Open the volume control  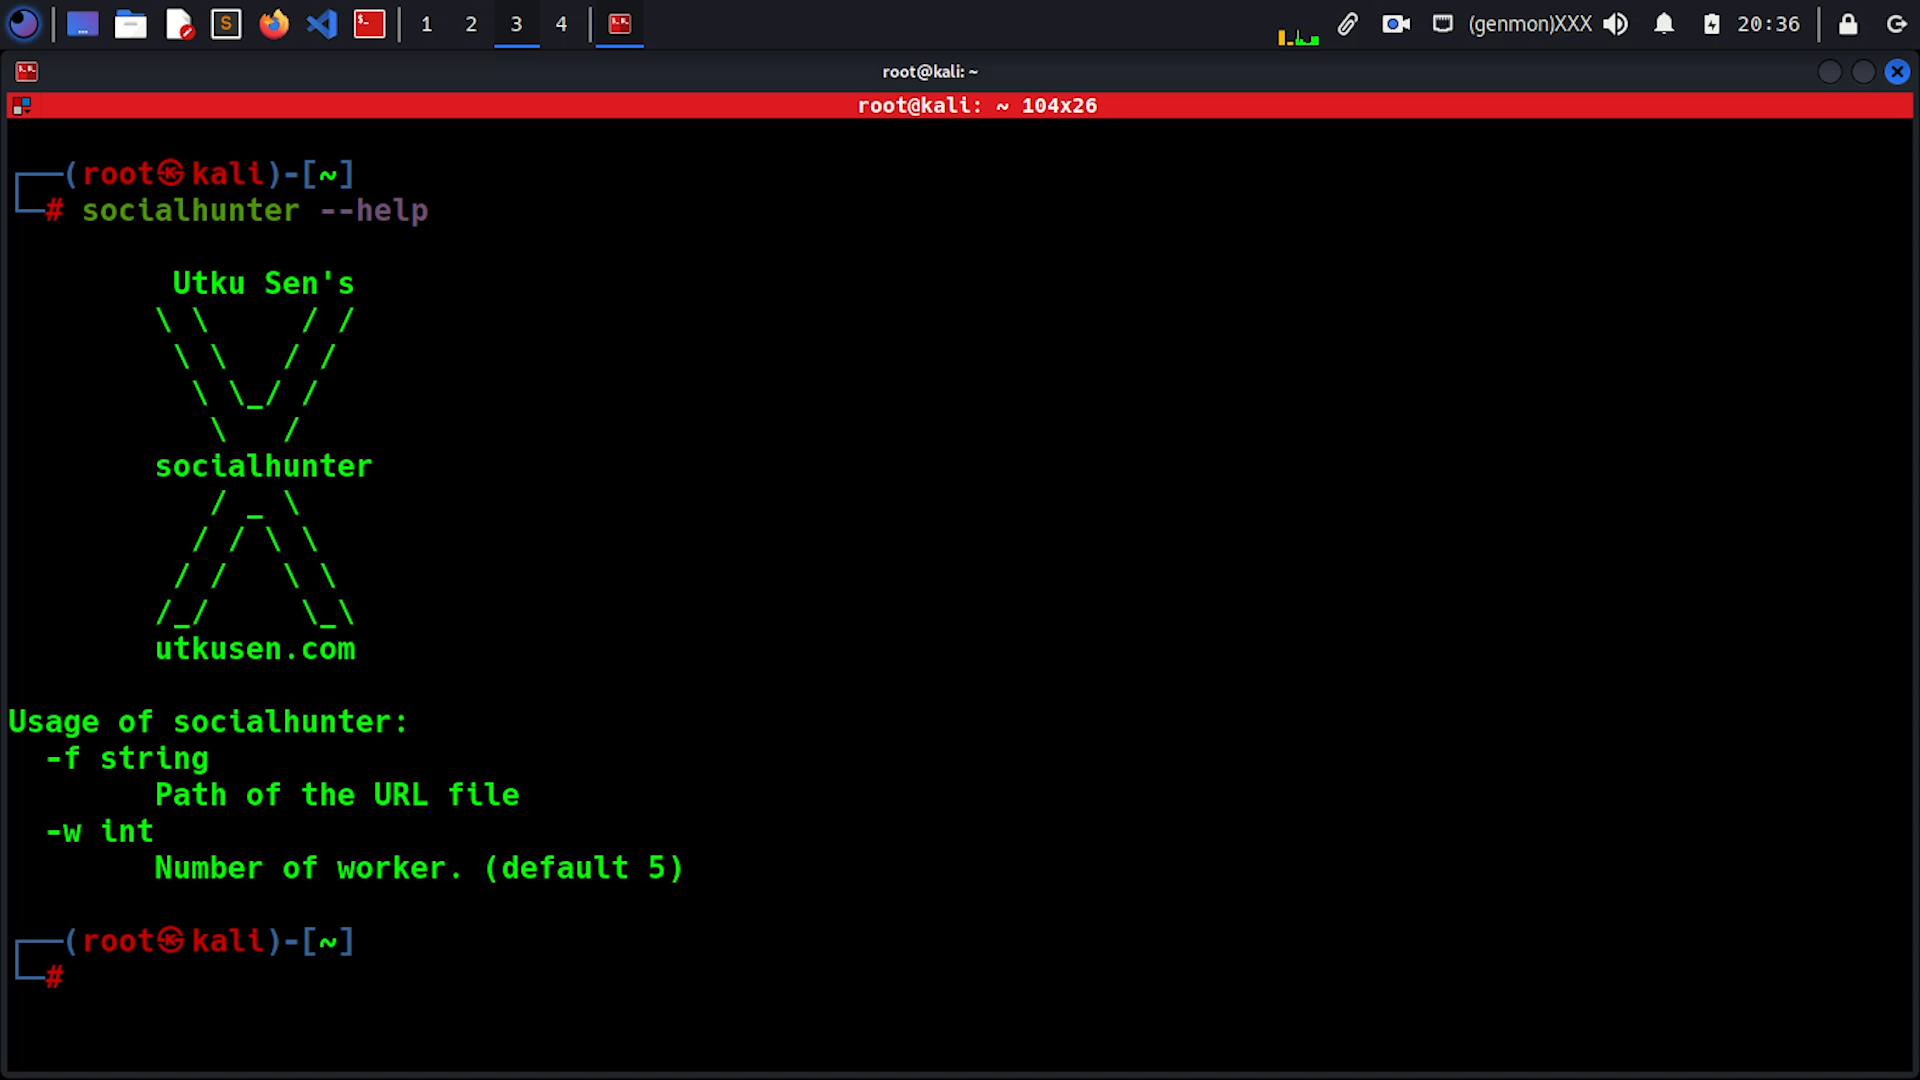pos(1615,24)
